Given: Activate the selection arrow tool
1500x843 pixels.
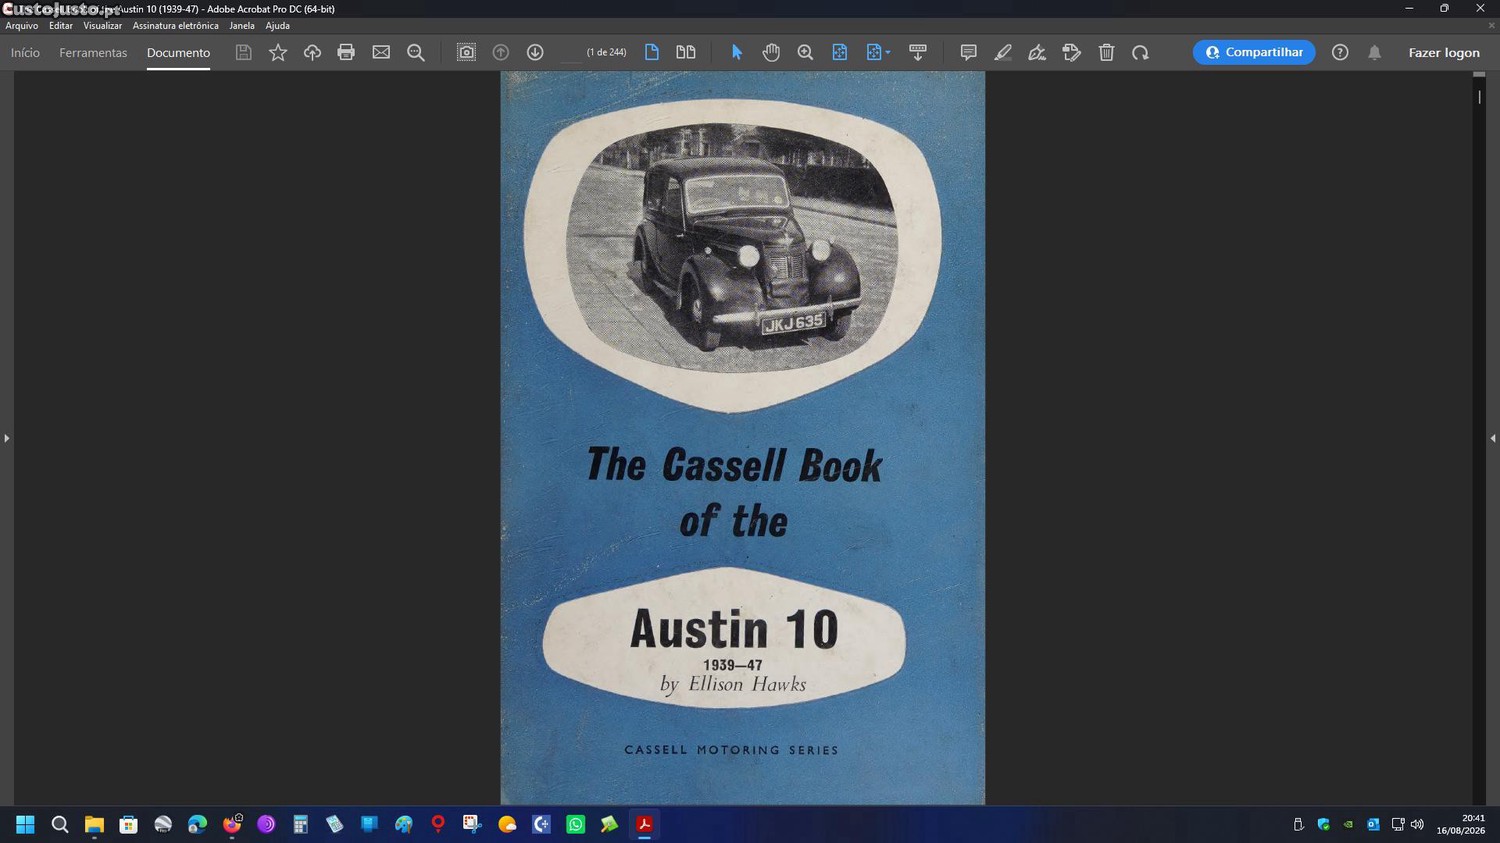Looking at the screenshot, I should click(x=737, y=52).
